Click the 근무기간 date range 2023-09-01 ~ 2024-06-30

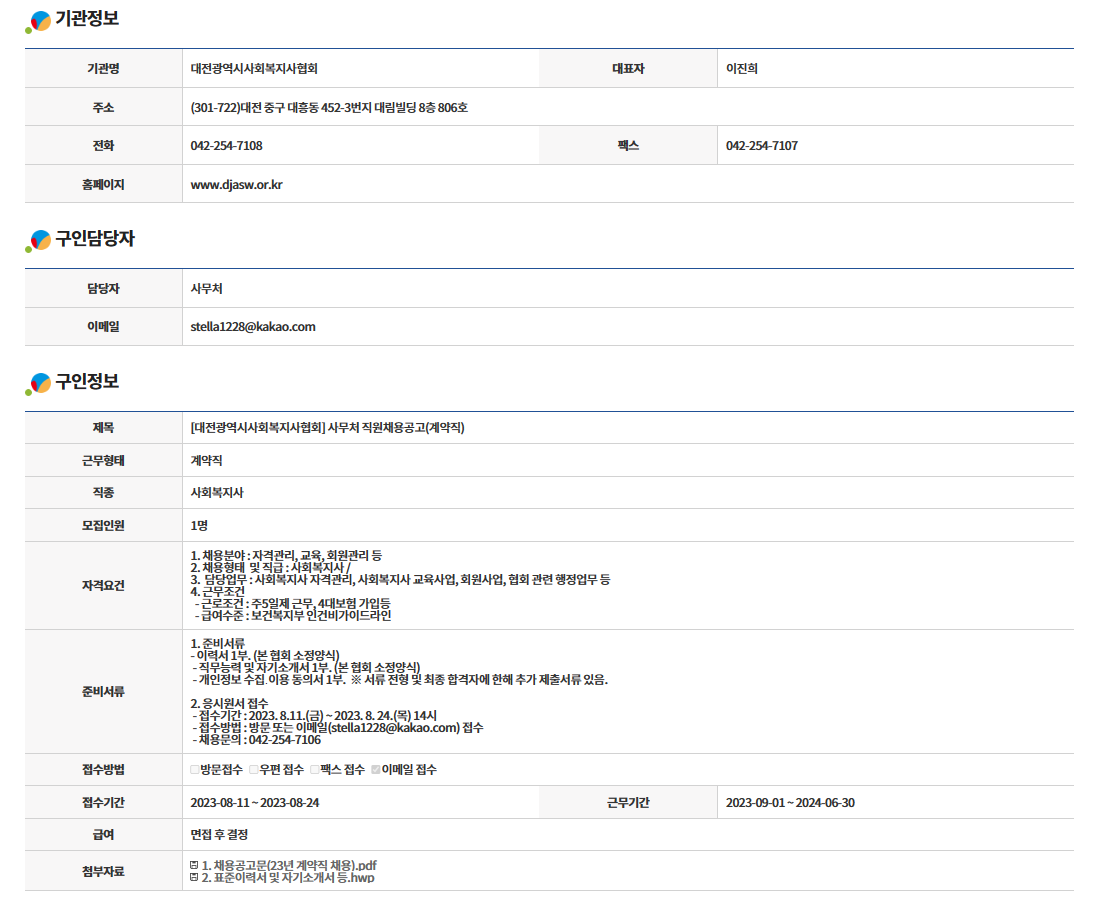pyautogui.click(x=790, y=803)
